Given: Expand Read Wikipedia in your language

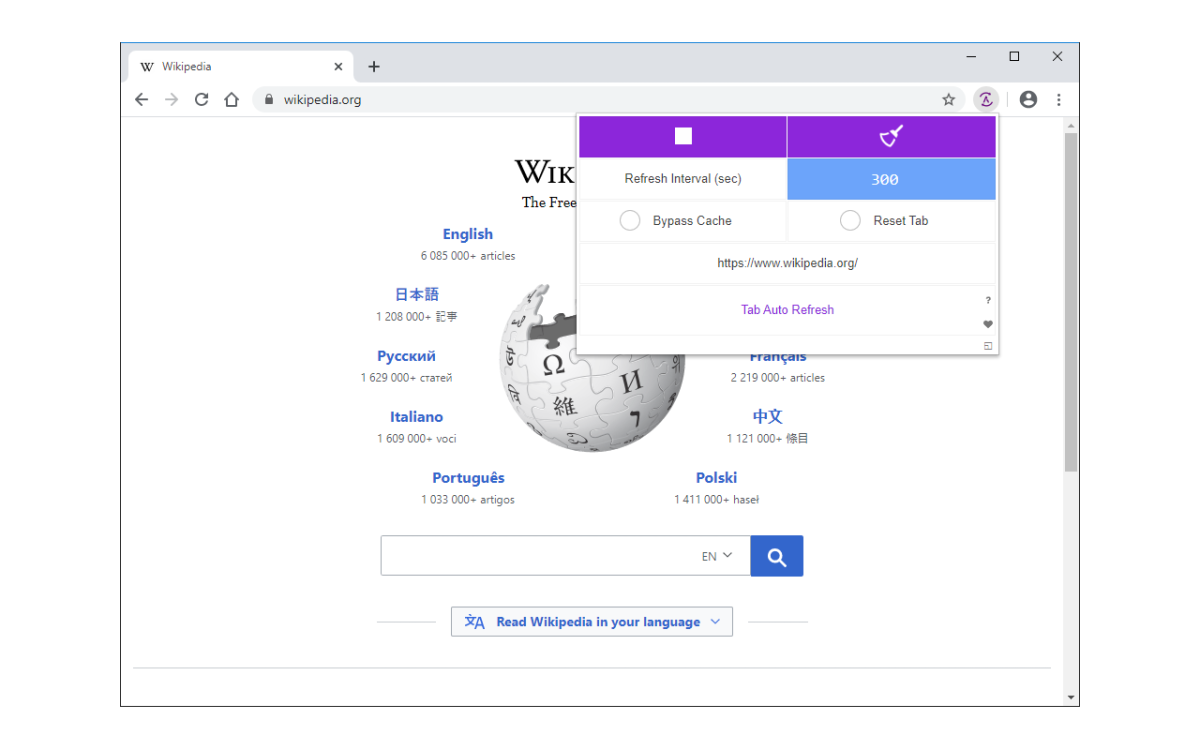Looking at the screenshot, I should click(592, 622).
